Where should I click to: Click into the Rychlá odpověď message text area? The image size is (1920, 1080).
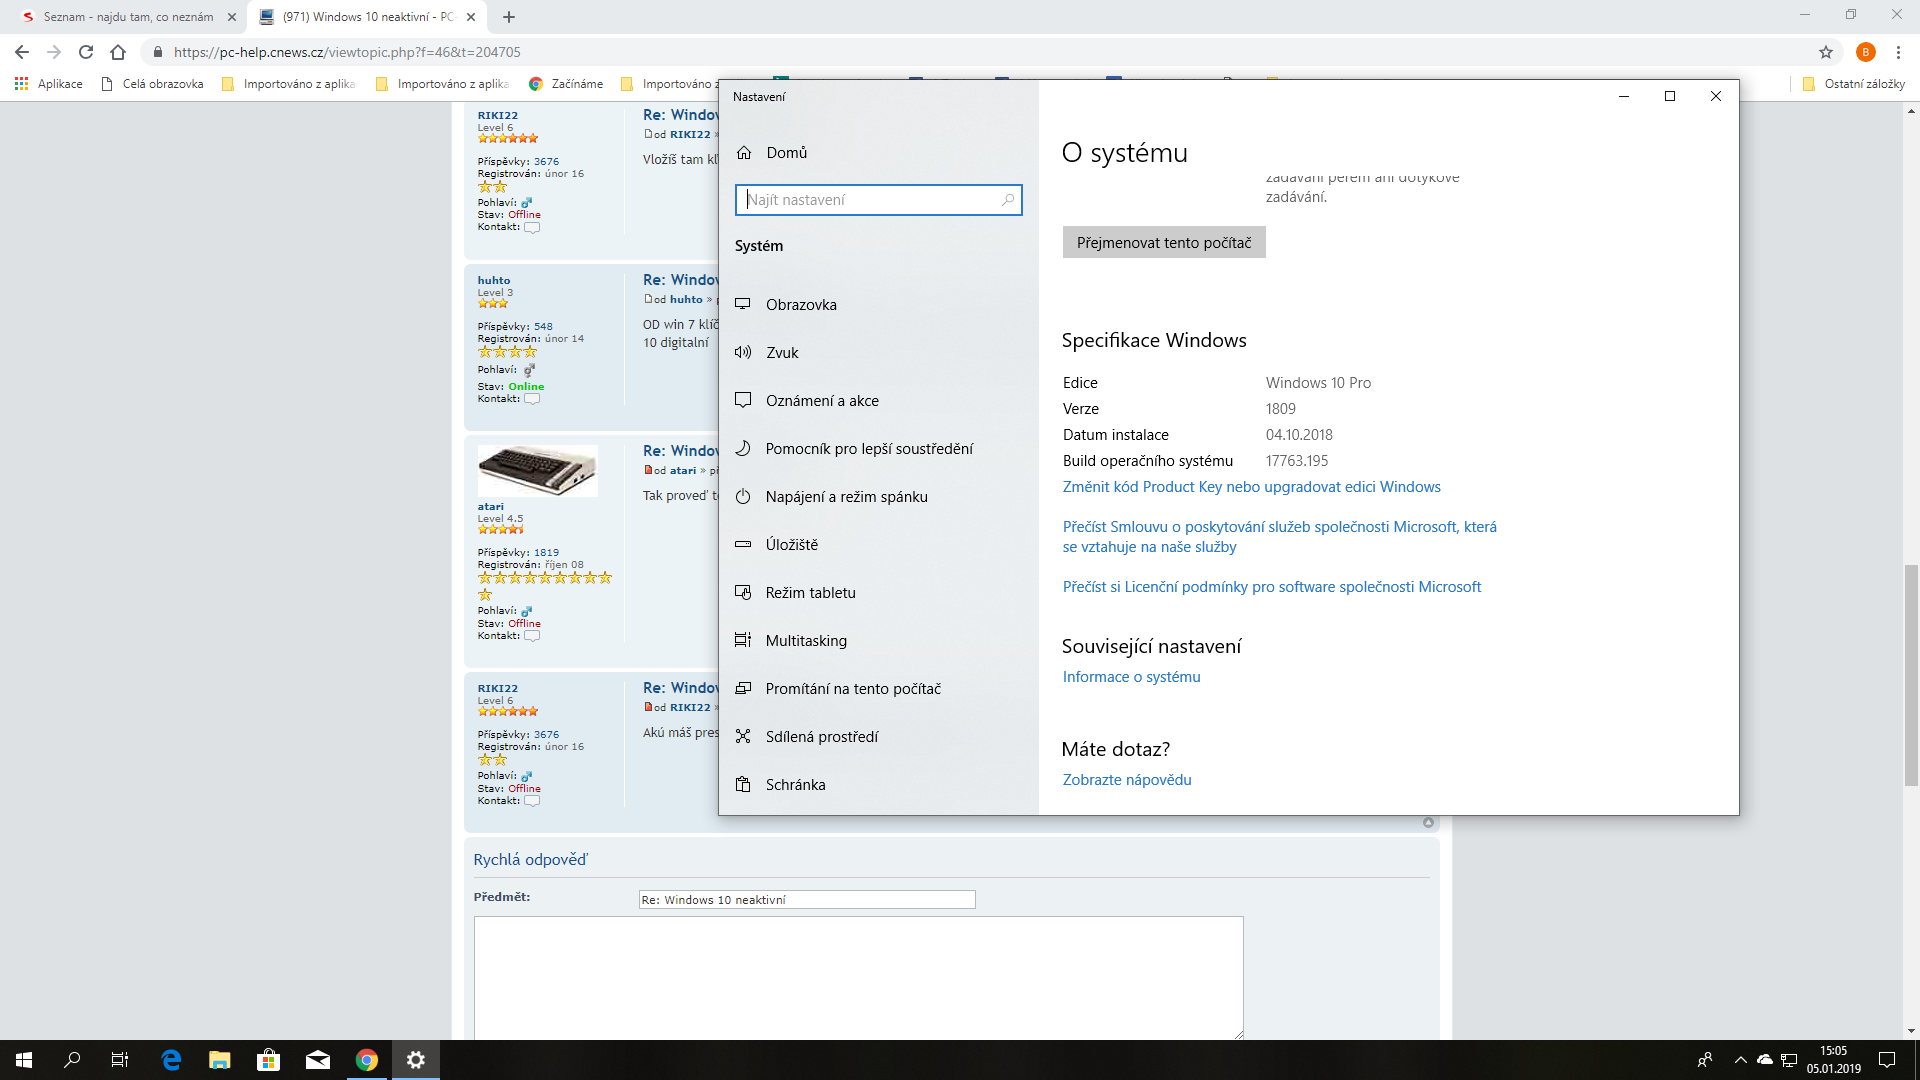[858, 977]
